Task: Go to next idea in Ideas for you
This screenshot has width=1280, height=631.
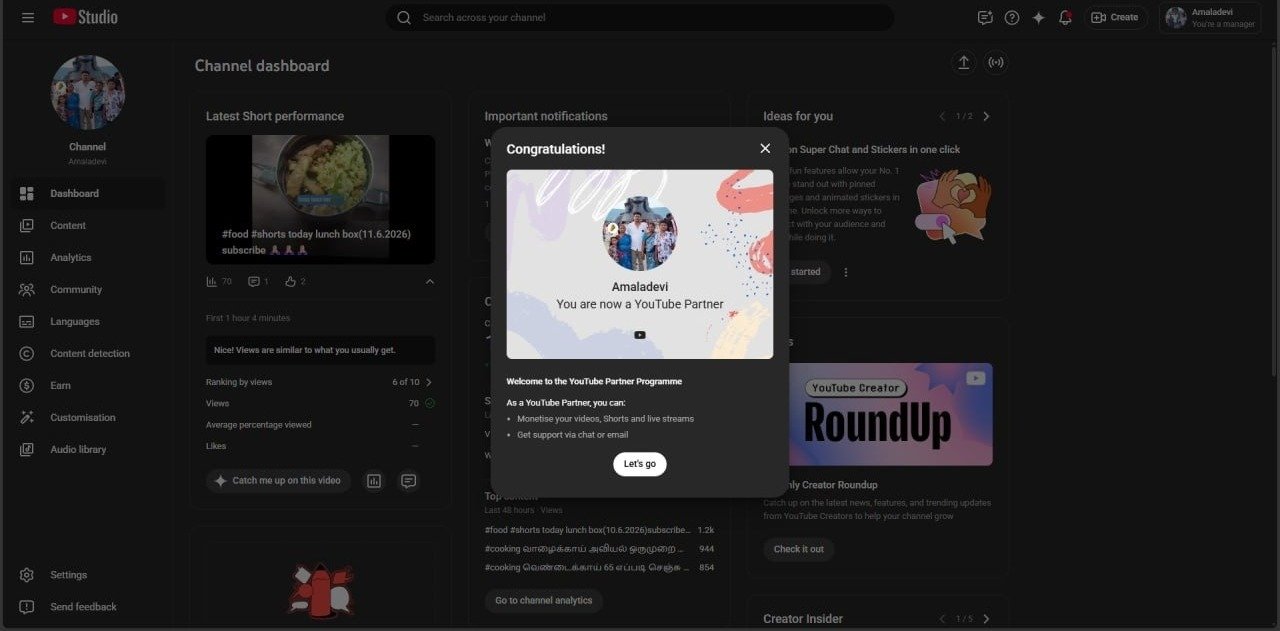Action: point(986,116)
